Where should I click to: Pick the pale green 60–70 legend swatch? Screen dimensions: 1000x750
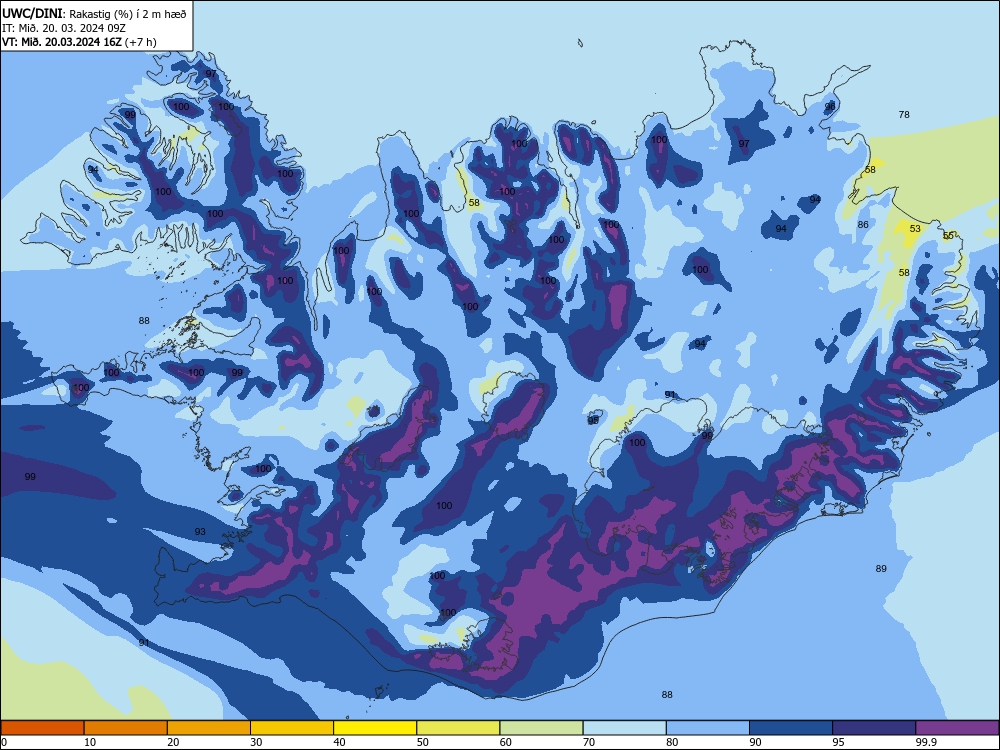tap(541, 728)
